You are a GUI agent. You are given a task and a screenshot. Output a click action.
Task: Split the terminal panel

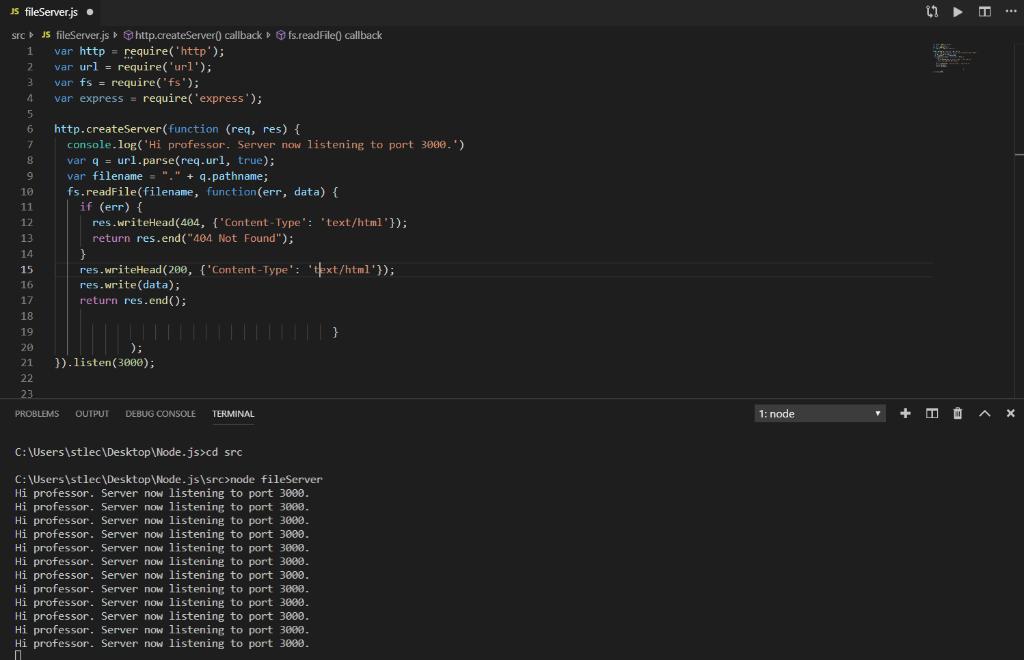click(x=932, y=413)
